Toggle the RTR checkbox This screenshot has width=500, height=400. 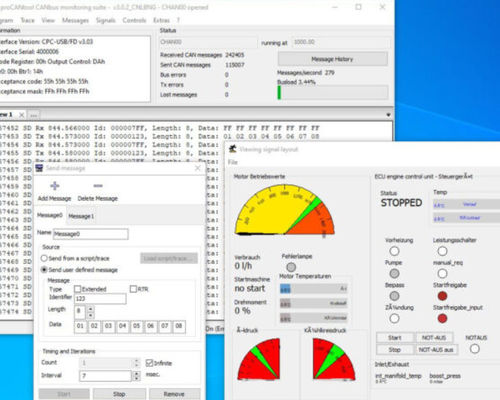coord(133,289)
